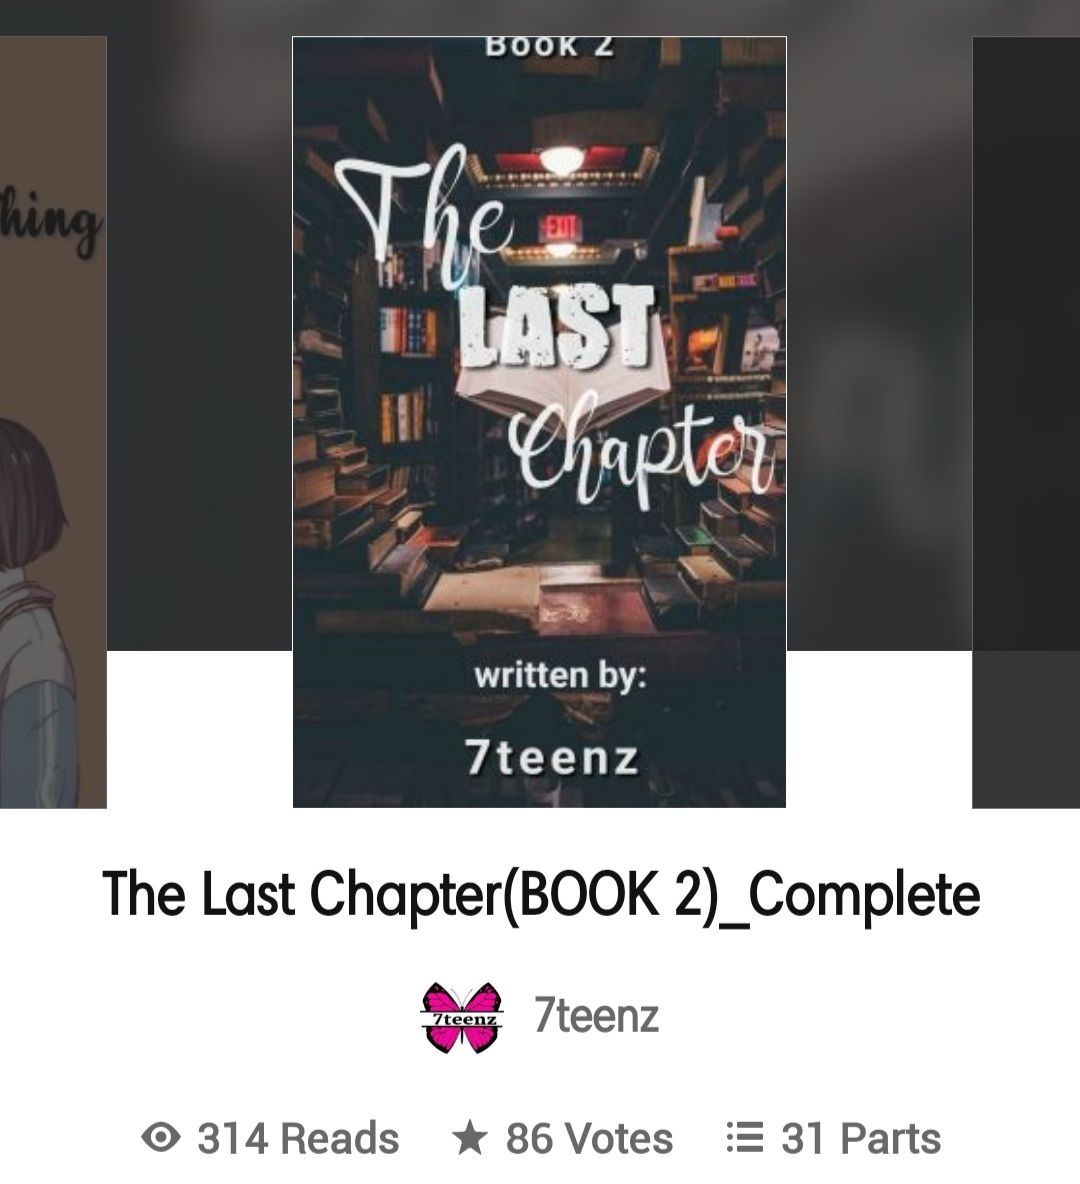Open the 314 Reads count
The width and height of the screenshot is (1080, 1184).
298,1138
